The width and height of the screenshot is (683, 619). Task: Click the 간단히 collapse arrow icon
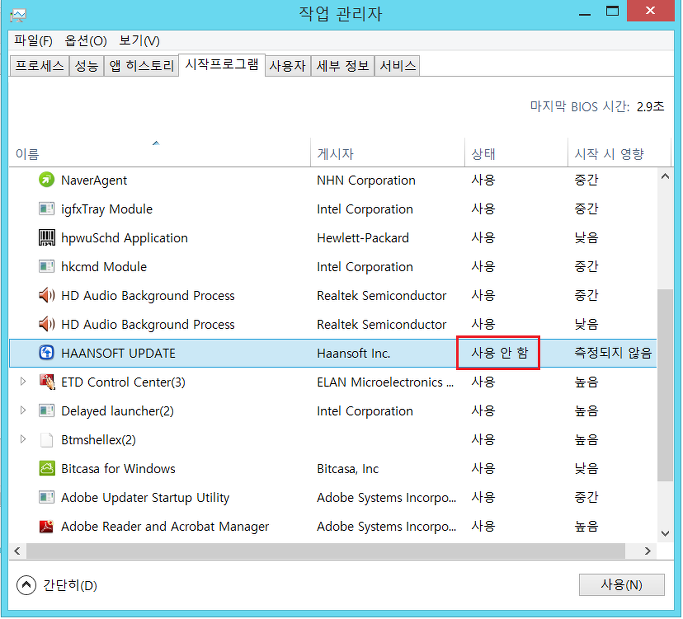[26, 585]
